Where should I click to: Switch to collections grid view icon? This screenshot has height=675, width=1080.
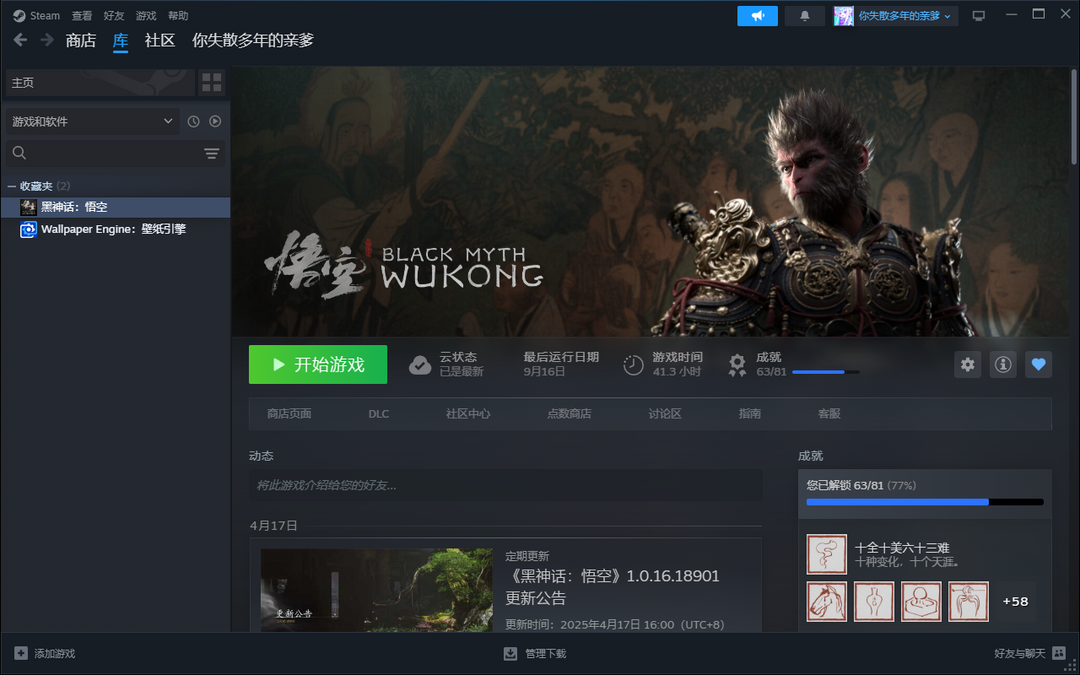[212, 83]
